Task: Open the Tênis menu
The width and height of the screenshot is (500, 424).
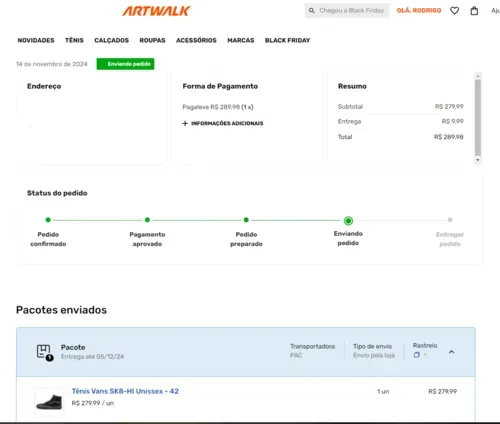Action: click(74, 40)
